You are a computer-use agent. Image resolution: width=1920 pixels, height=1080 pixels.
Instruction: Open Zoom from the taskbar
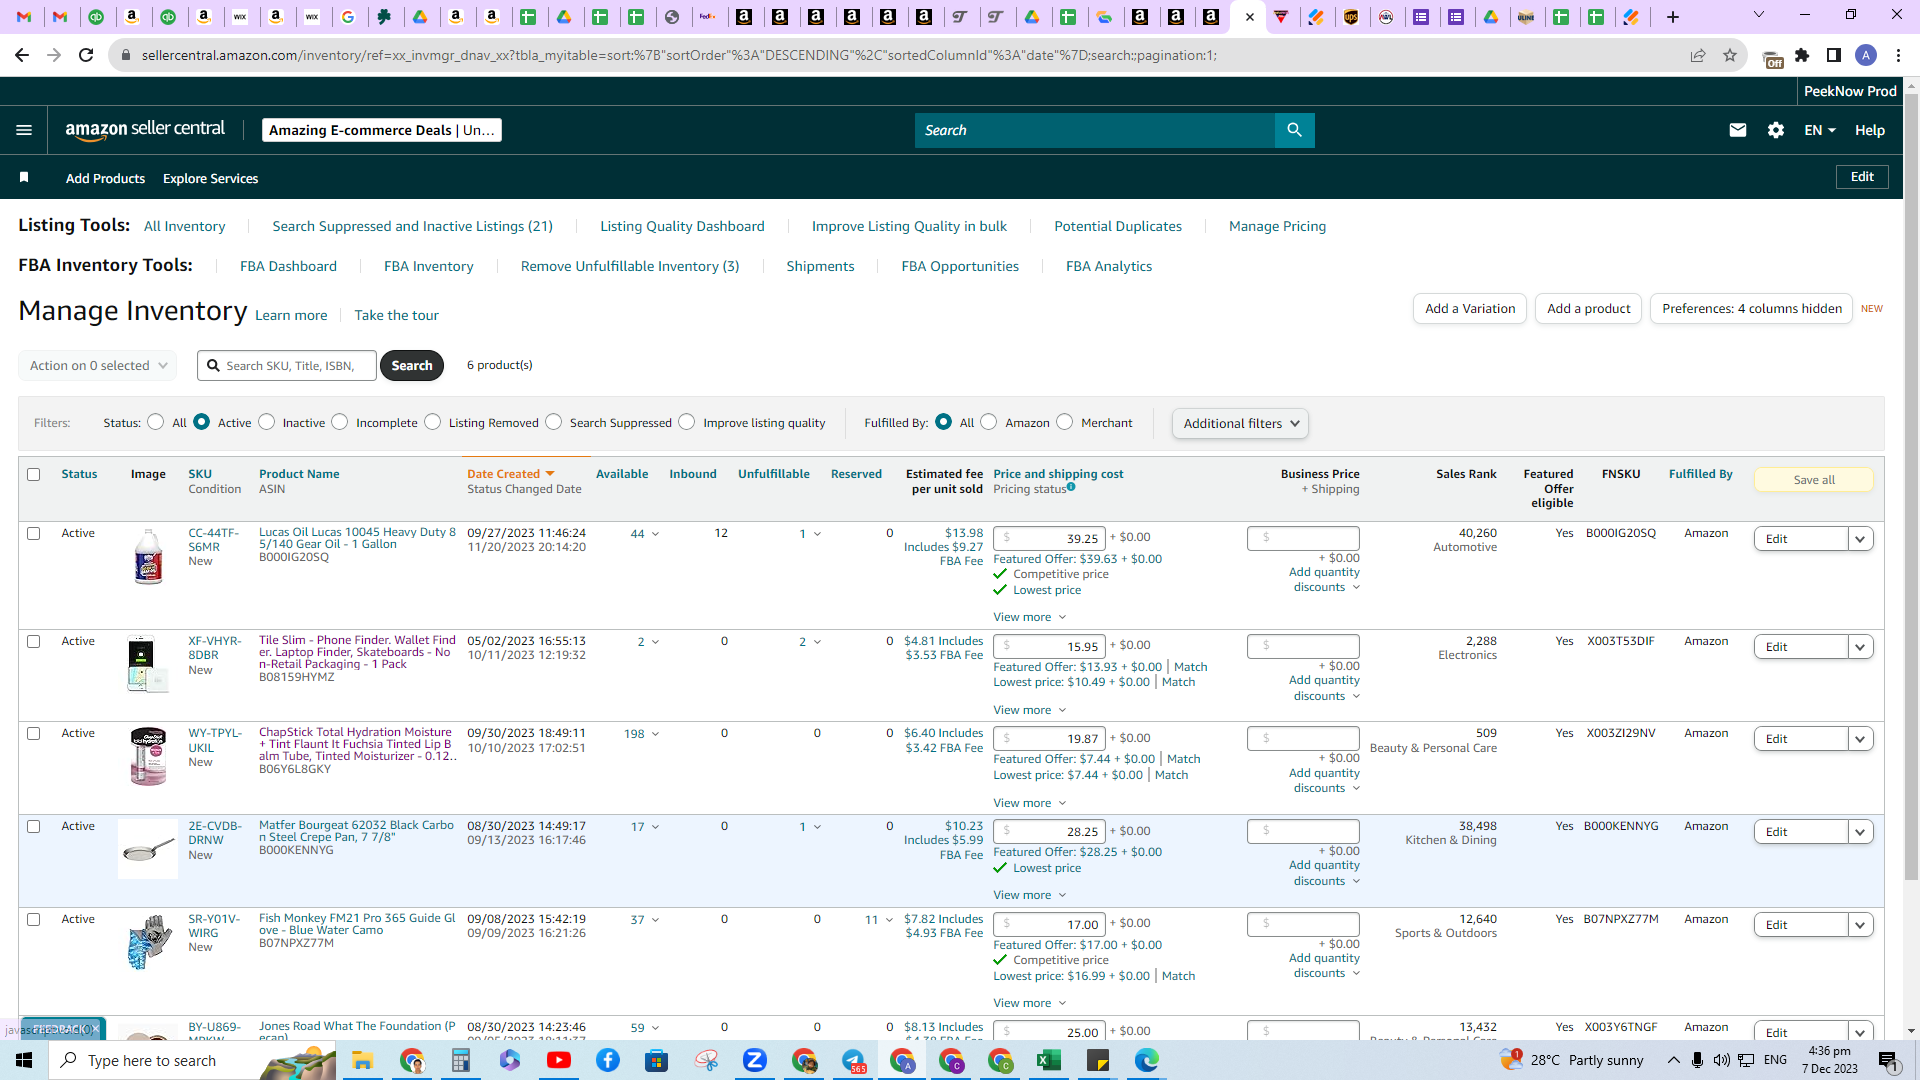coord(755,1060)
